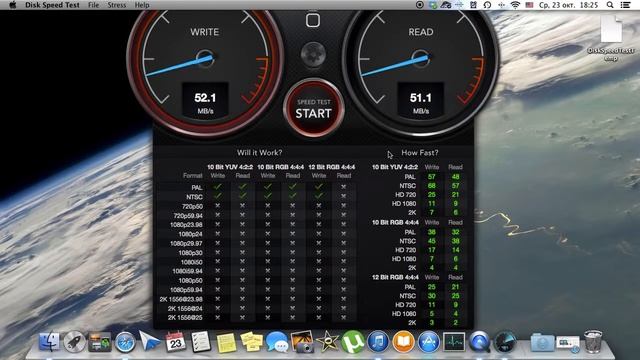Click the PAL read value "48" in How Fast

coord(455,177)
